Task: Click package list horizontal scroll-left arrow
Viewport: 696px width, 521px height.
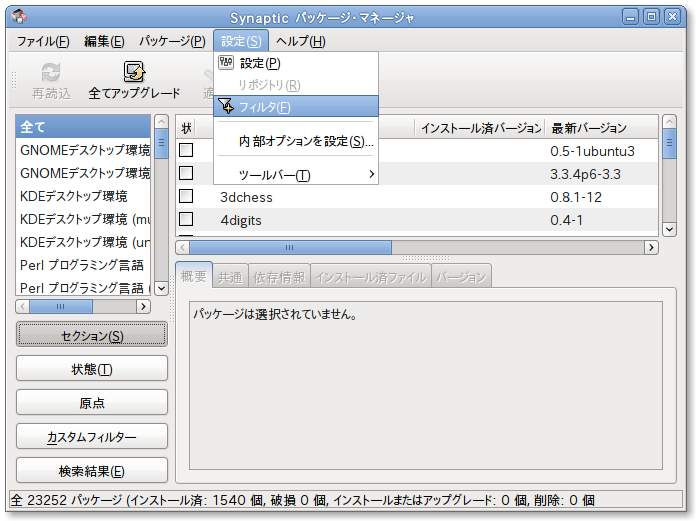Action: click(183, 247)
